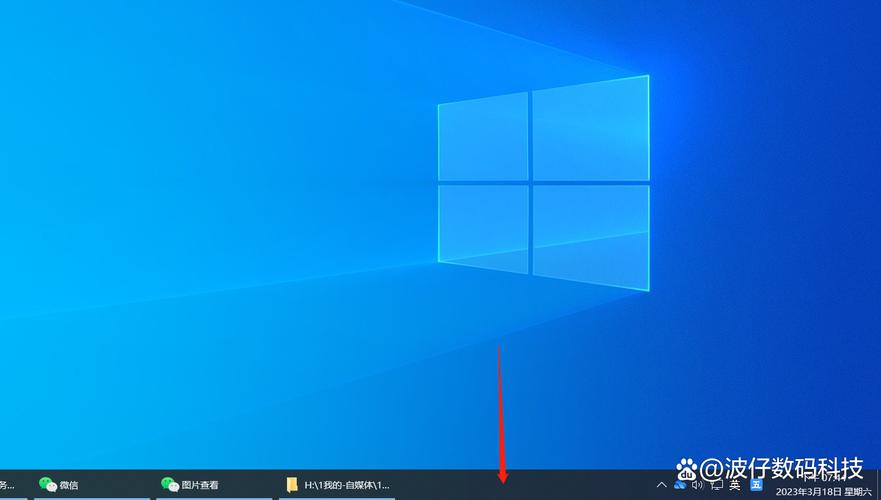The height and width of the screenshot is (500, 881).
Task: Click the green WeChat icon beside 微信
Action: click(47, 485)
